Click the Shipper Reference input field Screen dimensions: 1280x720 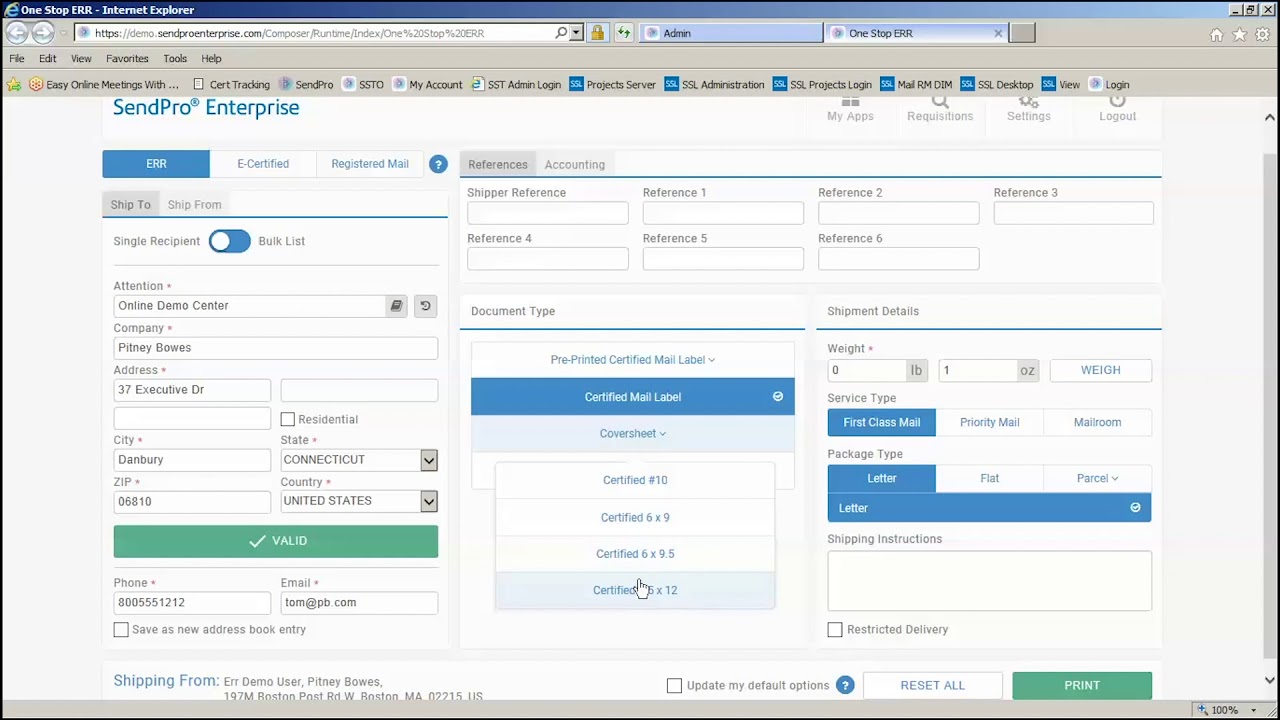pos(548,213)
